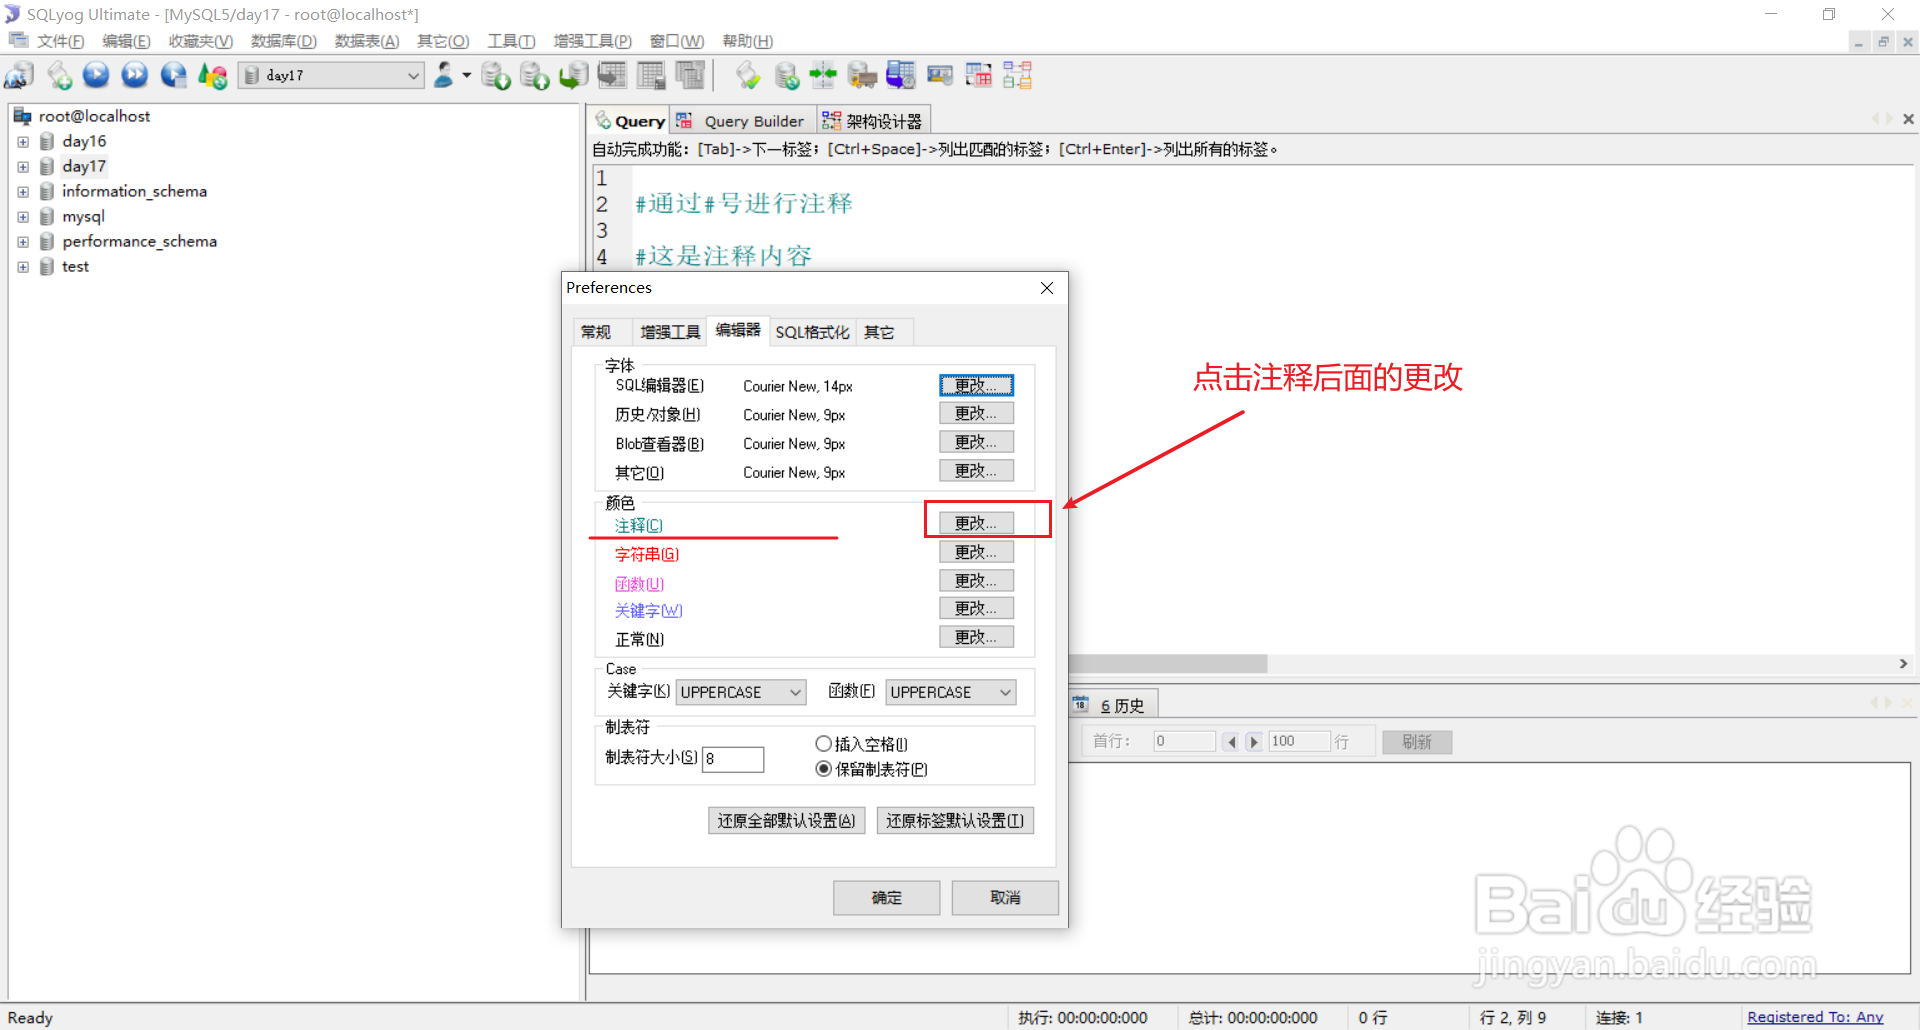Click 还原标签默认设置 button
The height and width of the screenshot is (1030, 1920).
pyautogui.click(x=955, y=820)
